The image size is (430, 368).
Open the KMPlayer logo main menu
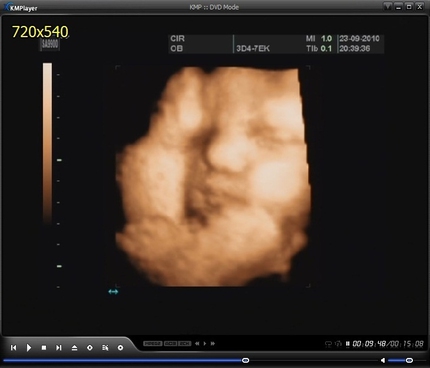click(x=21, y=7)
